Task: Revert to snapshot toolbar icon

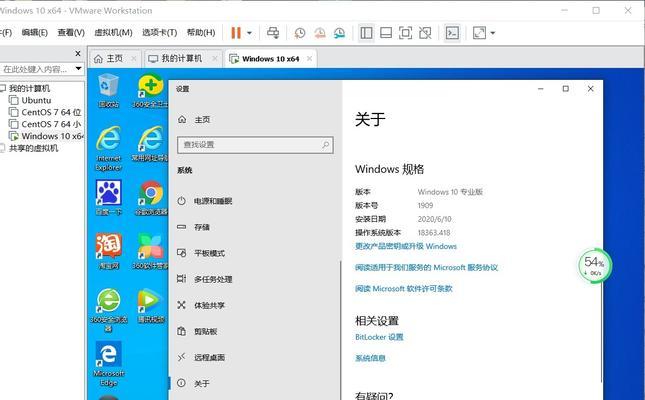Action: point(320,33)
